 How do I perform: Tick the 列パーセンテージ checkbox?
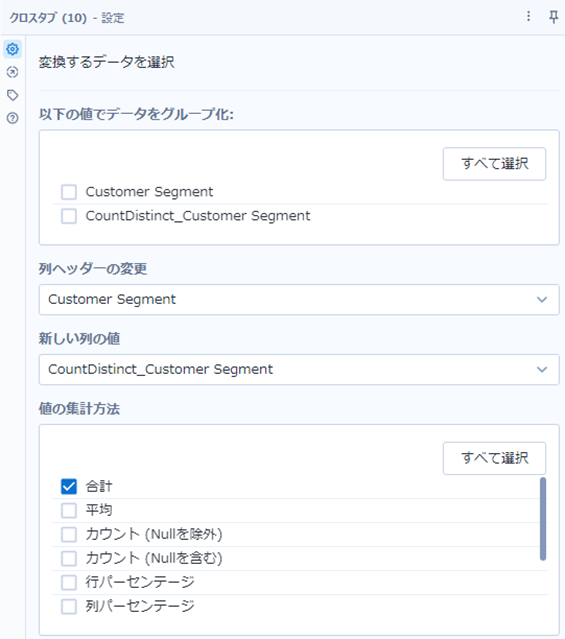point(68,606)
